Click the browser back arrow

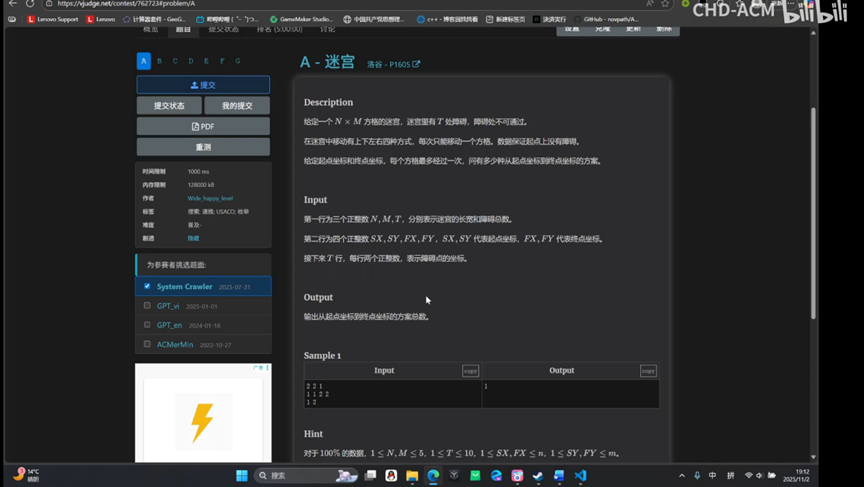(x=12, y=4)
